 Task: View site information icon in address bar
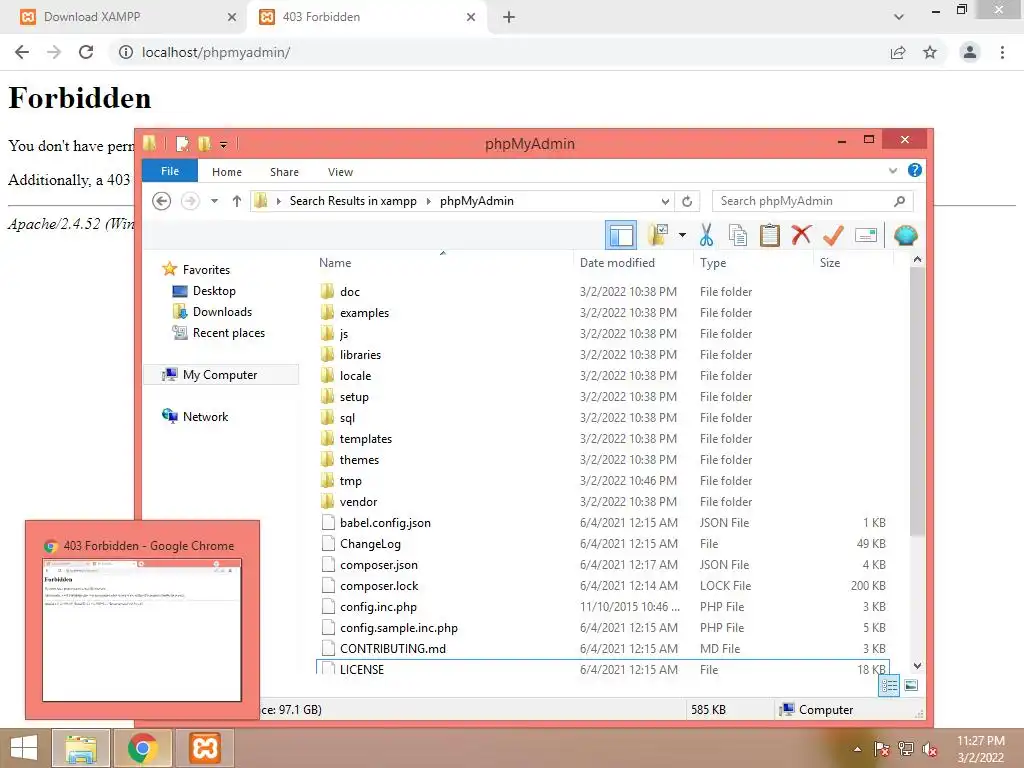(x=125, y=52)
